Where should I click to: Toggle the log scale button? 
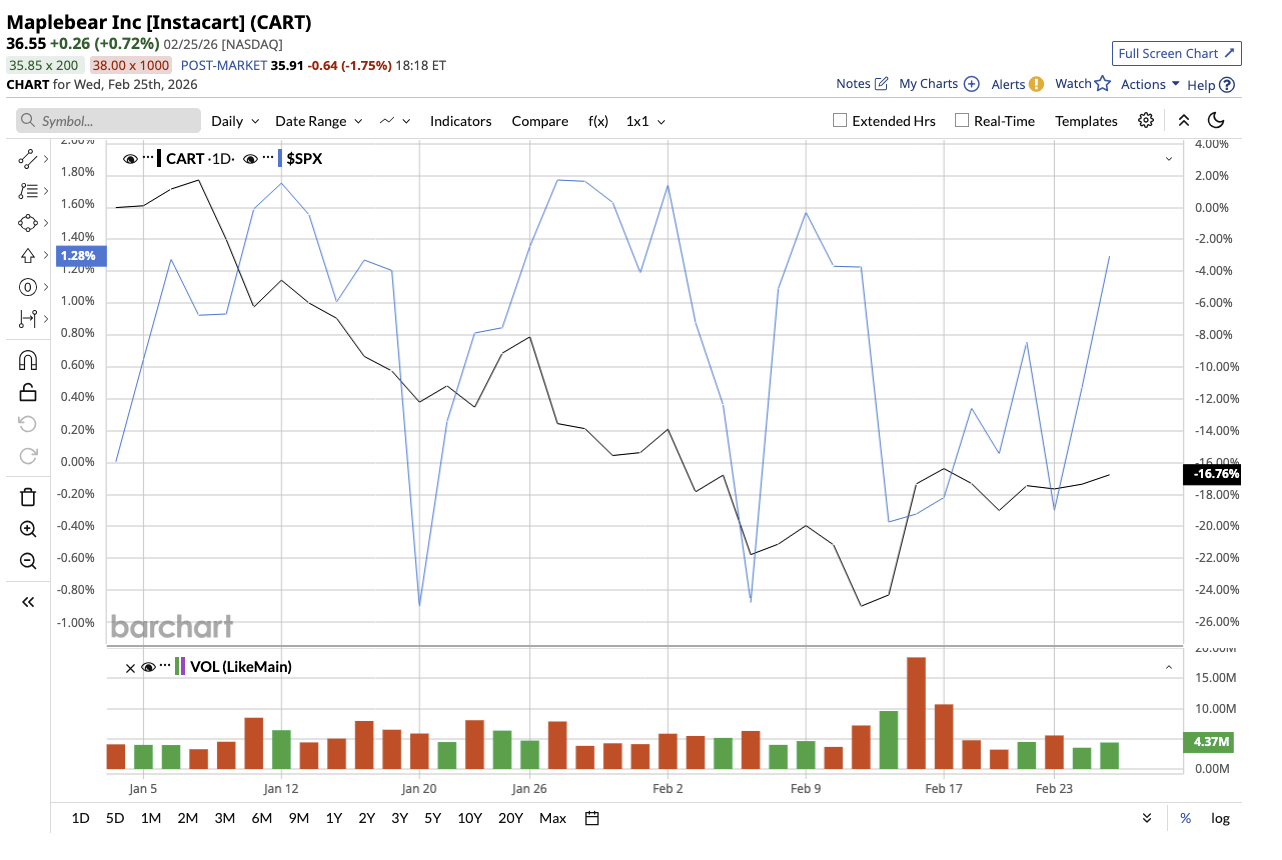tap(1220, 818)
